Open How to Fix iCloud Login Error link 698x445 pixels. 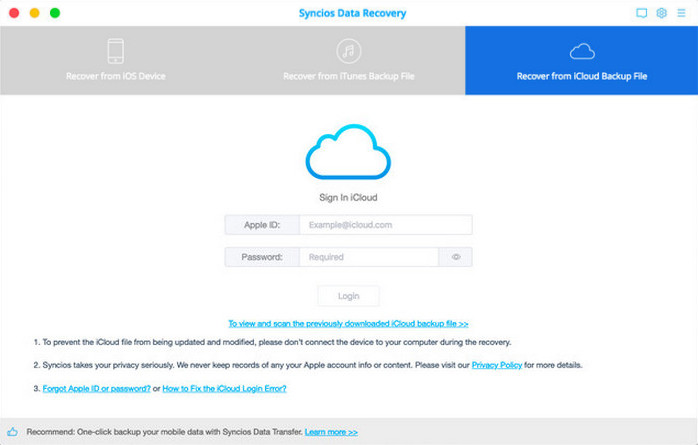coord(224,388)
